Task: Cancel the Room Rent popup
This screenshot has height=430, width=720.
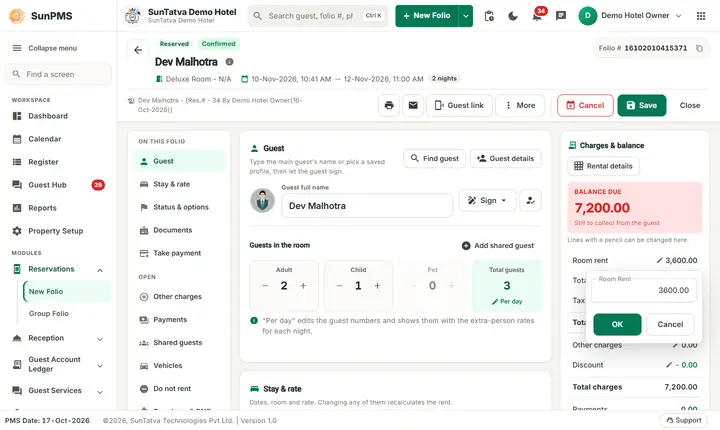Action: point(670,324)
